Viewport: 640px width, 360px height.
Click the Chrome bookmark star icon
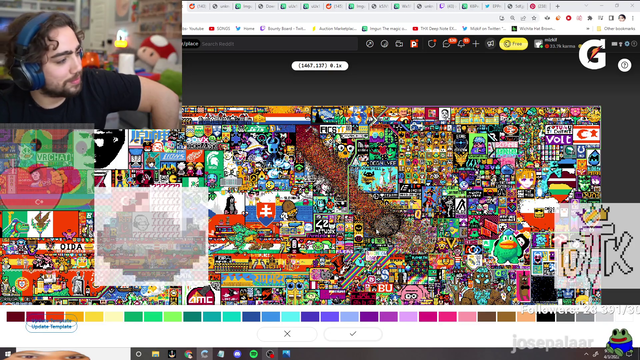[x=534, y=18]
